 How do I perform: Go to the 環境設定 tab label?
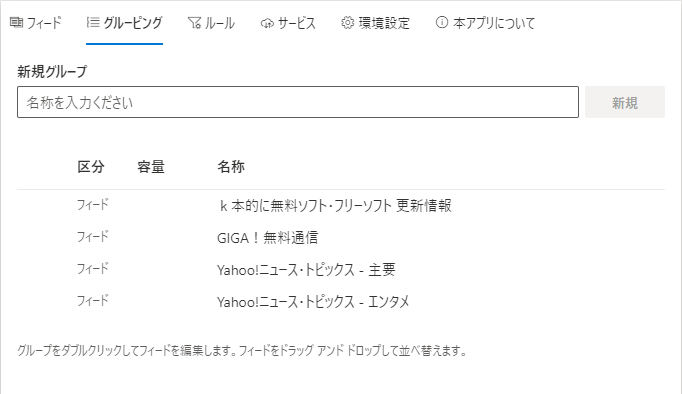coord(384,23)
